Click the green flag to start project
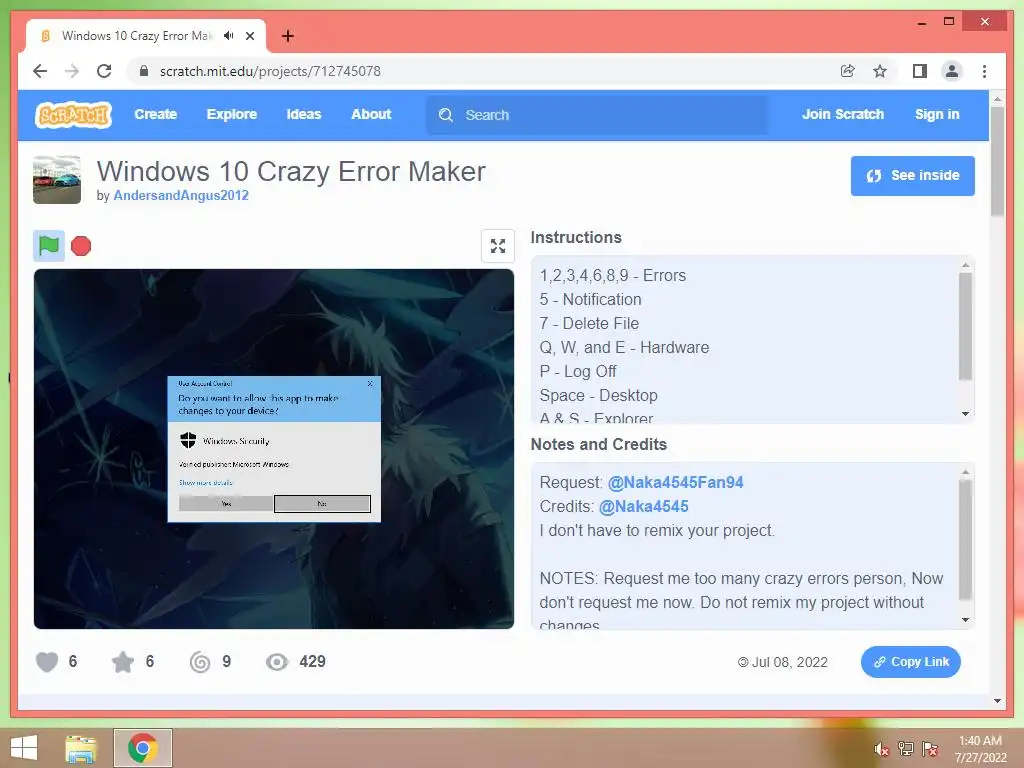The width and height of the screenshot is (1024, 768). tap(49, 246)
